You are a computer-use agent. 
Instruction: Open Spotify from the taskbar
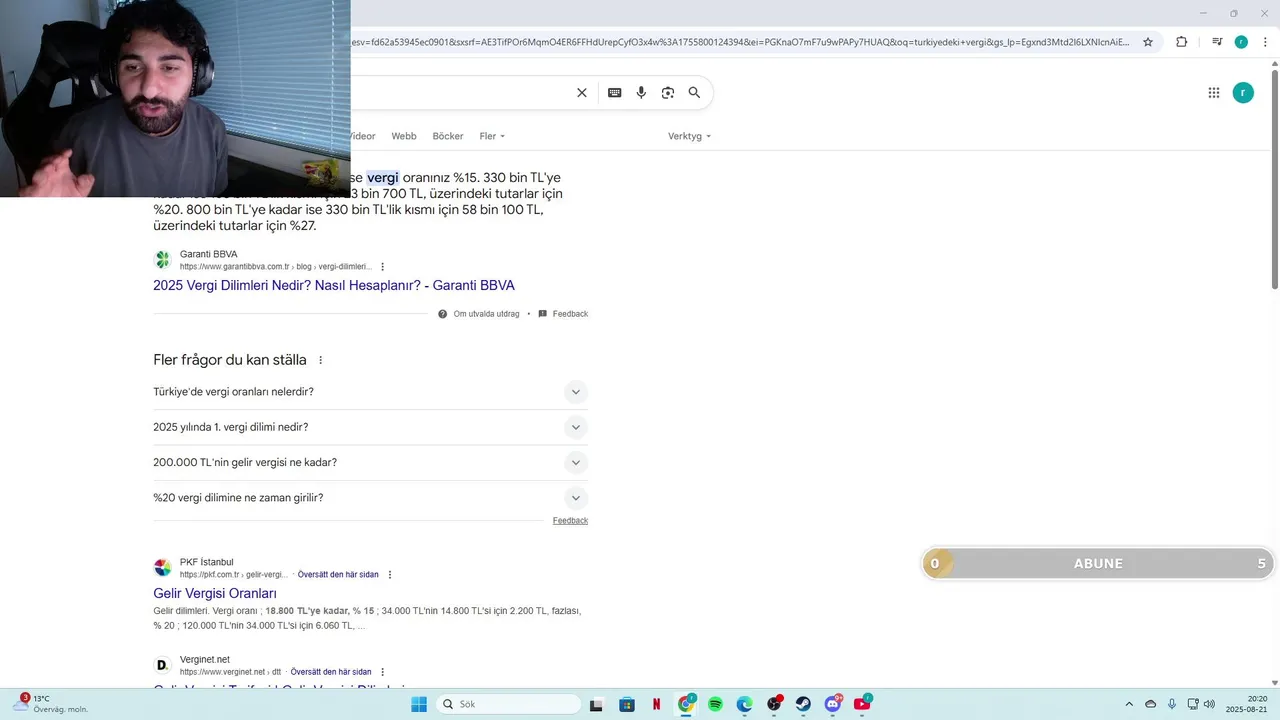(x=715, y=704)
